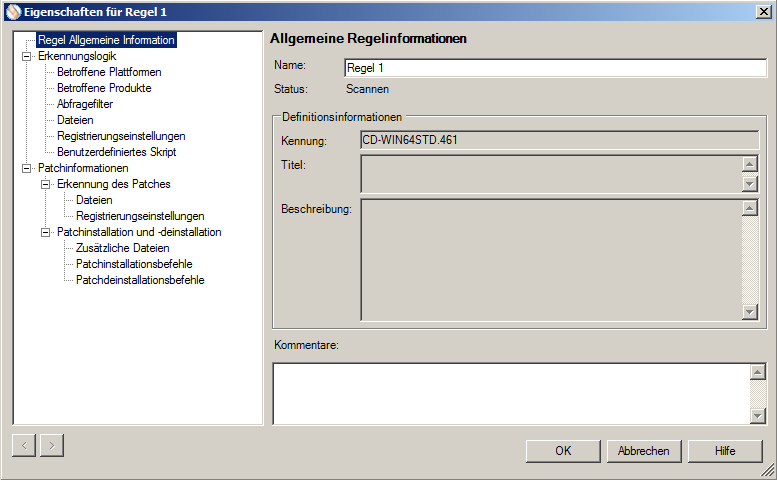Image resolution: width=777 pixels, height=480 pixels.
Task: Click the application icon in title bar
Action: point(13,12)
